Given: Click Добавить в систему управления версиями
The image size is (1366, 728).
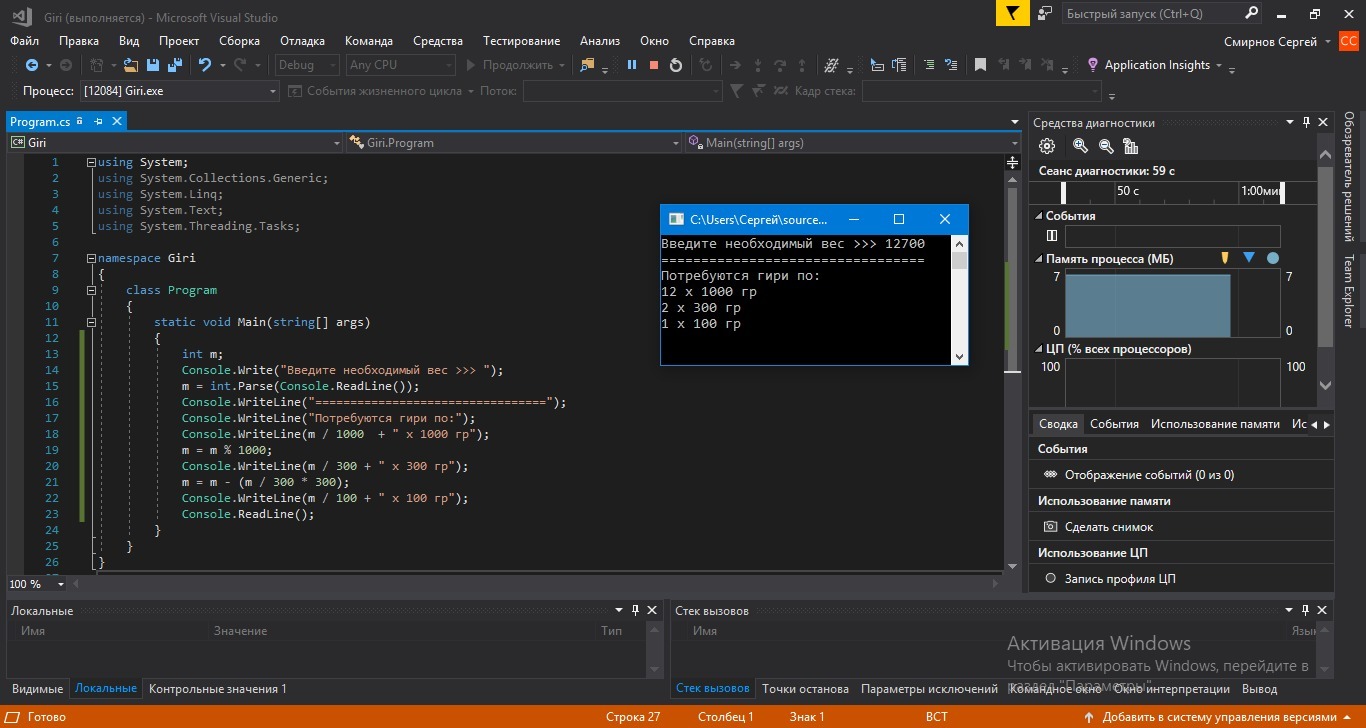Looking at the screenshot, I should [1220, 717].
